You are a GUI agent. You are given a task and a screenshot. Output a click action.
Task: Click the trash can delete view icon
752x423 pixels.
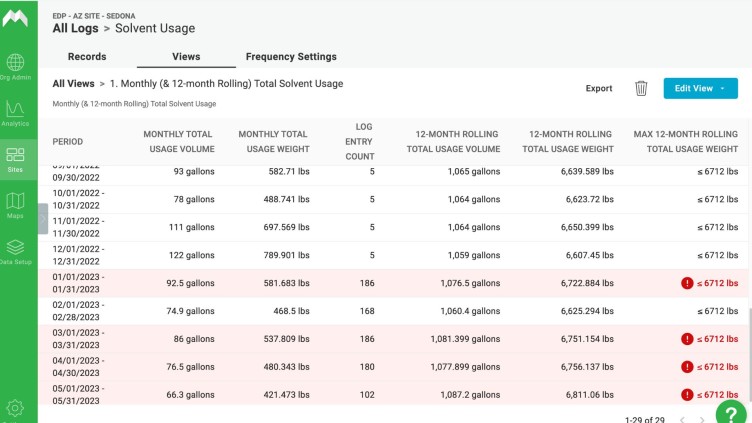[641, 88]
